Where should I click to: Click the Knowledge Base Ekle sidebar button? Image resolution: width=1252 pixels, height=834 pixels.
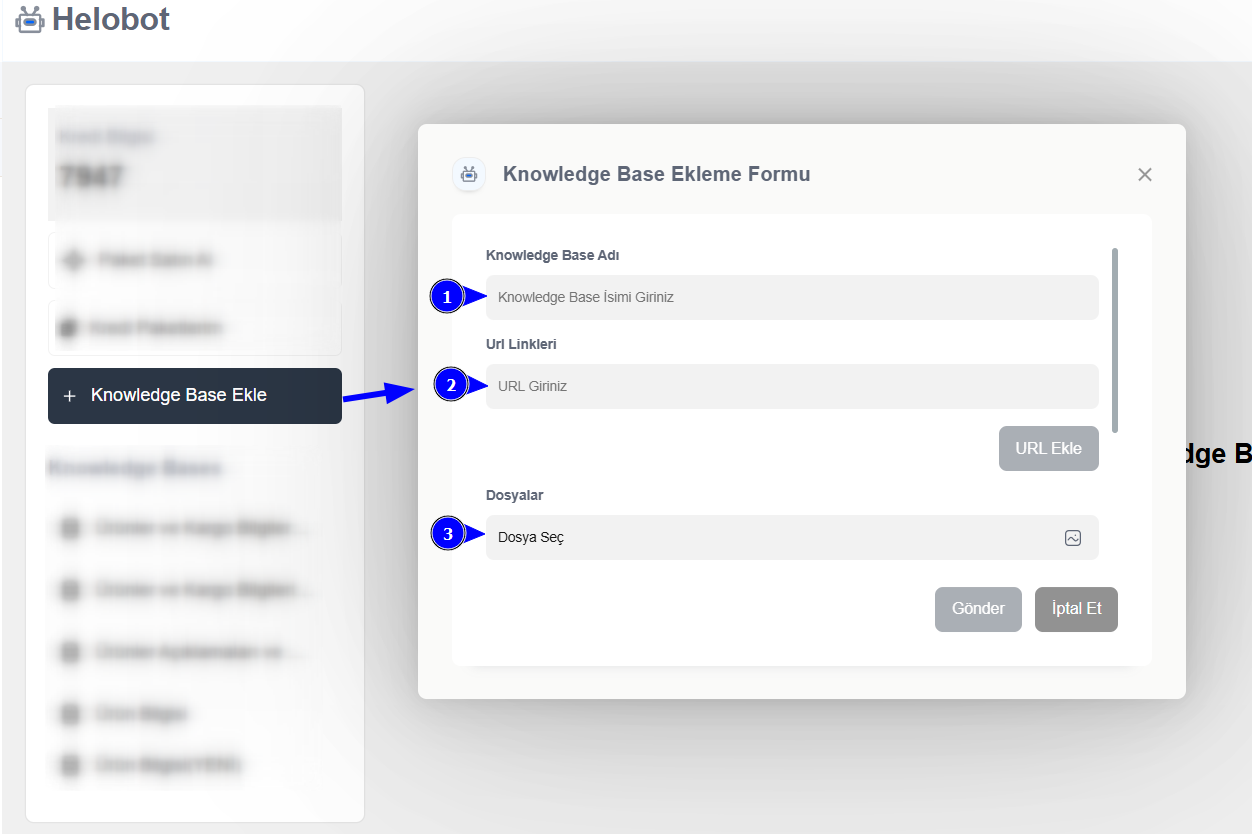click(x=195, y=396)
